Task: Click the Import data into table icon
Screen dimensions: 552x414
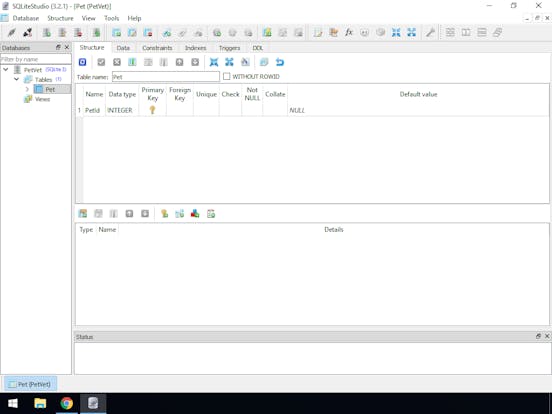Action: point(214,62)
